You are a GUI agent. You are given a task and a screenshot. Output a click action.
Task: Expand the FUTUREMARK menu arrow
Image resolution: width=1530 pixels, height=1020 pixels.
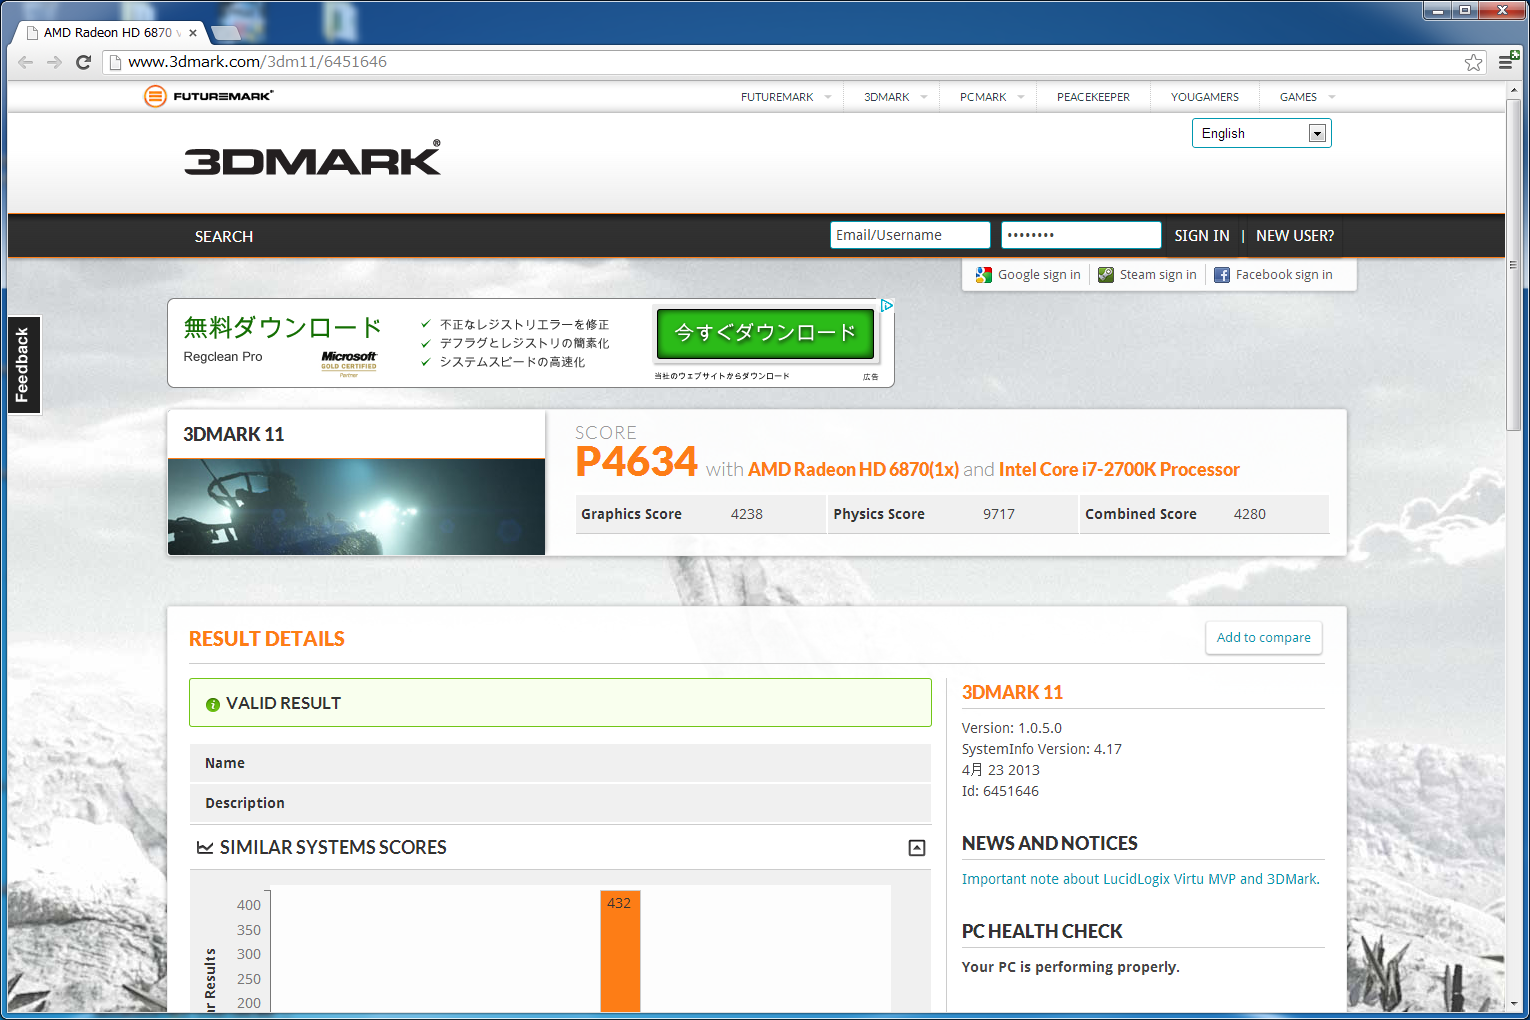coord(827,97)
